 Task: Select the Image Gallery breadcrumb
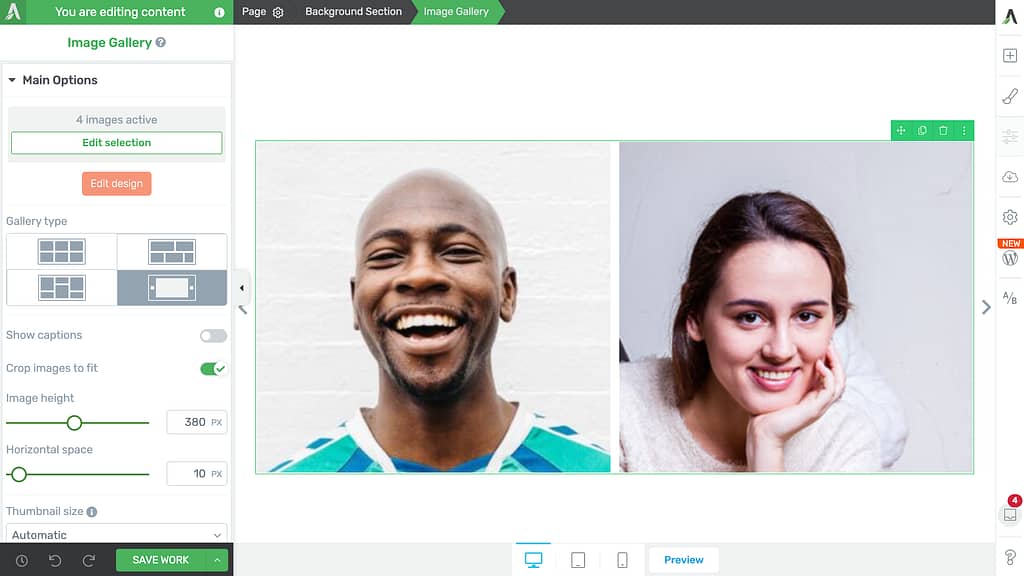[456, 12]
